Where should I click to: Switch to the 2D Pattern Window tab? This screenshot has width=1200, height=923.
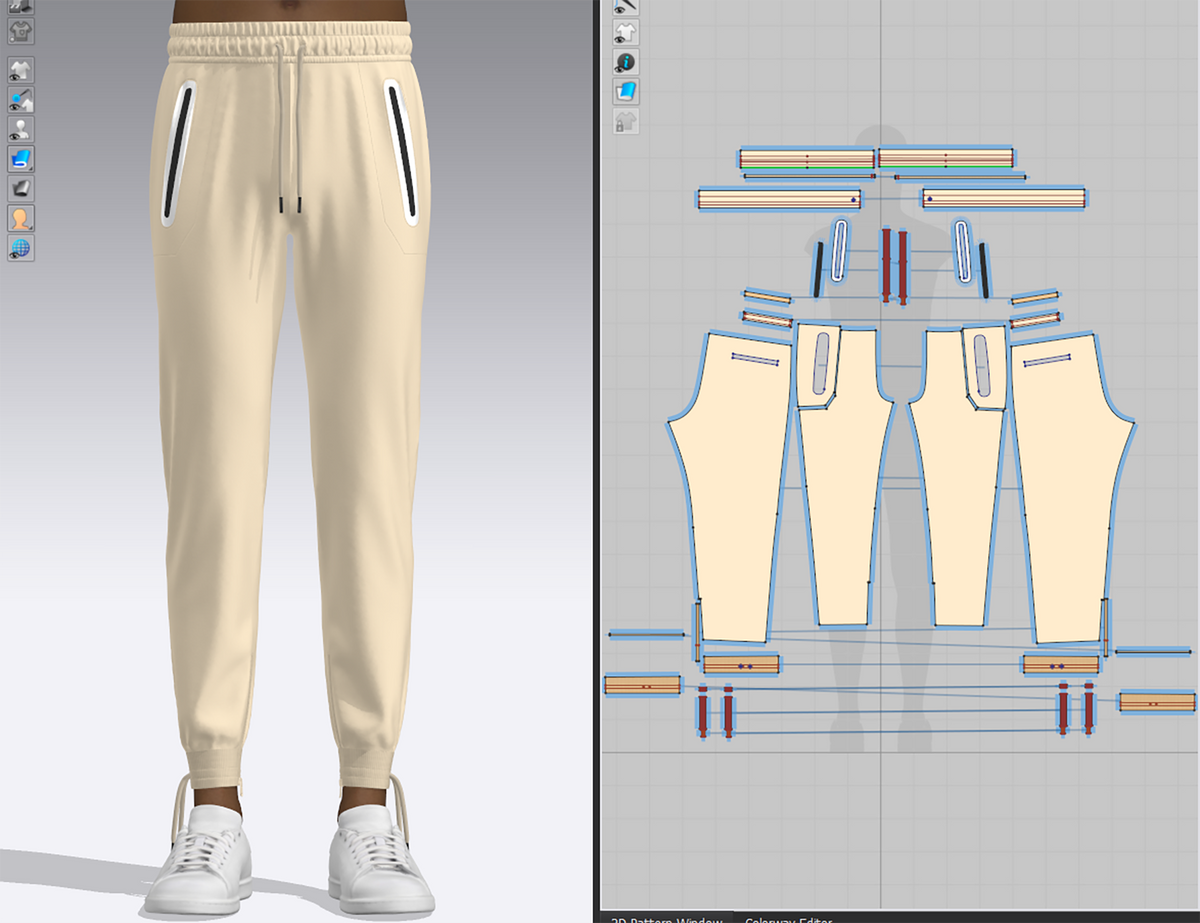[668, 917]
